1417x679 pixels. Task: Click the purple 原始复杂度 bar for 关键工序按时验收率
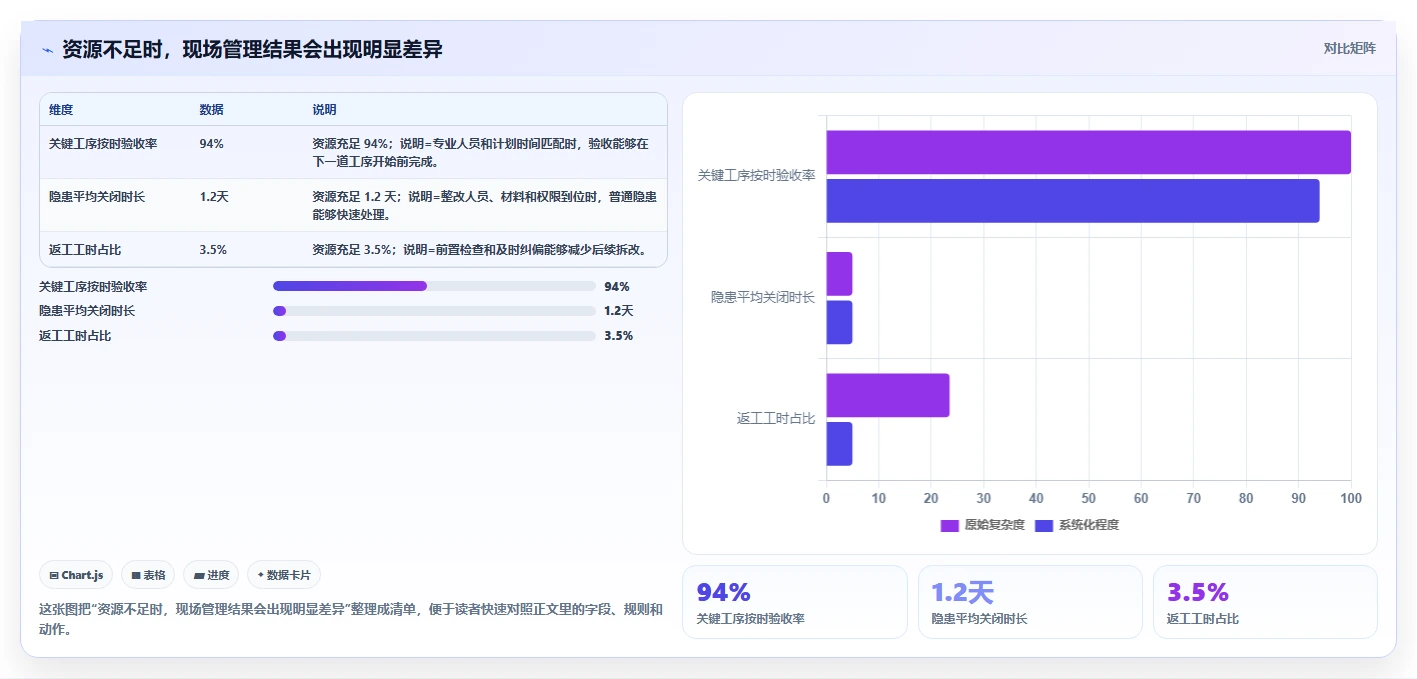1088,152
